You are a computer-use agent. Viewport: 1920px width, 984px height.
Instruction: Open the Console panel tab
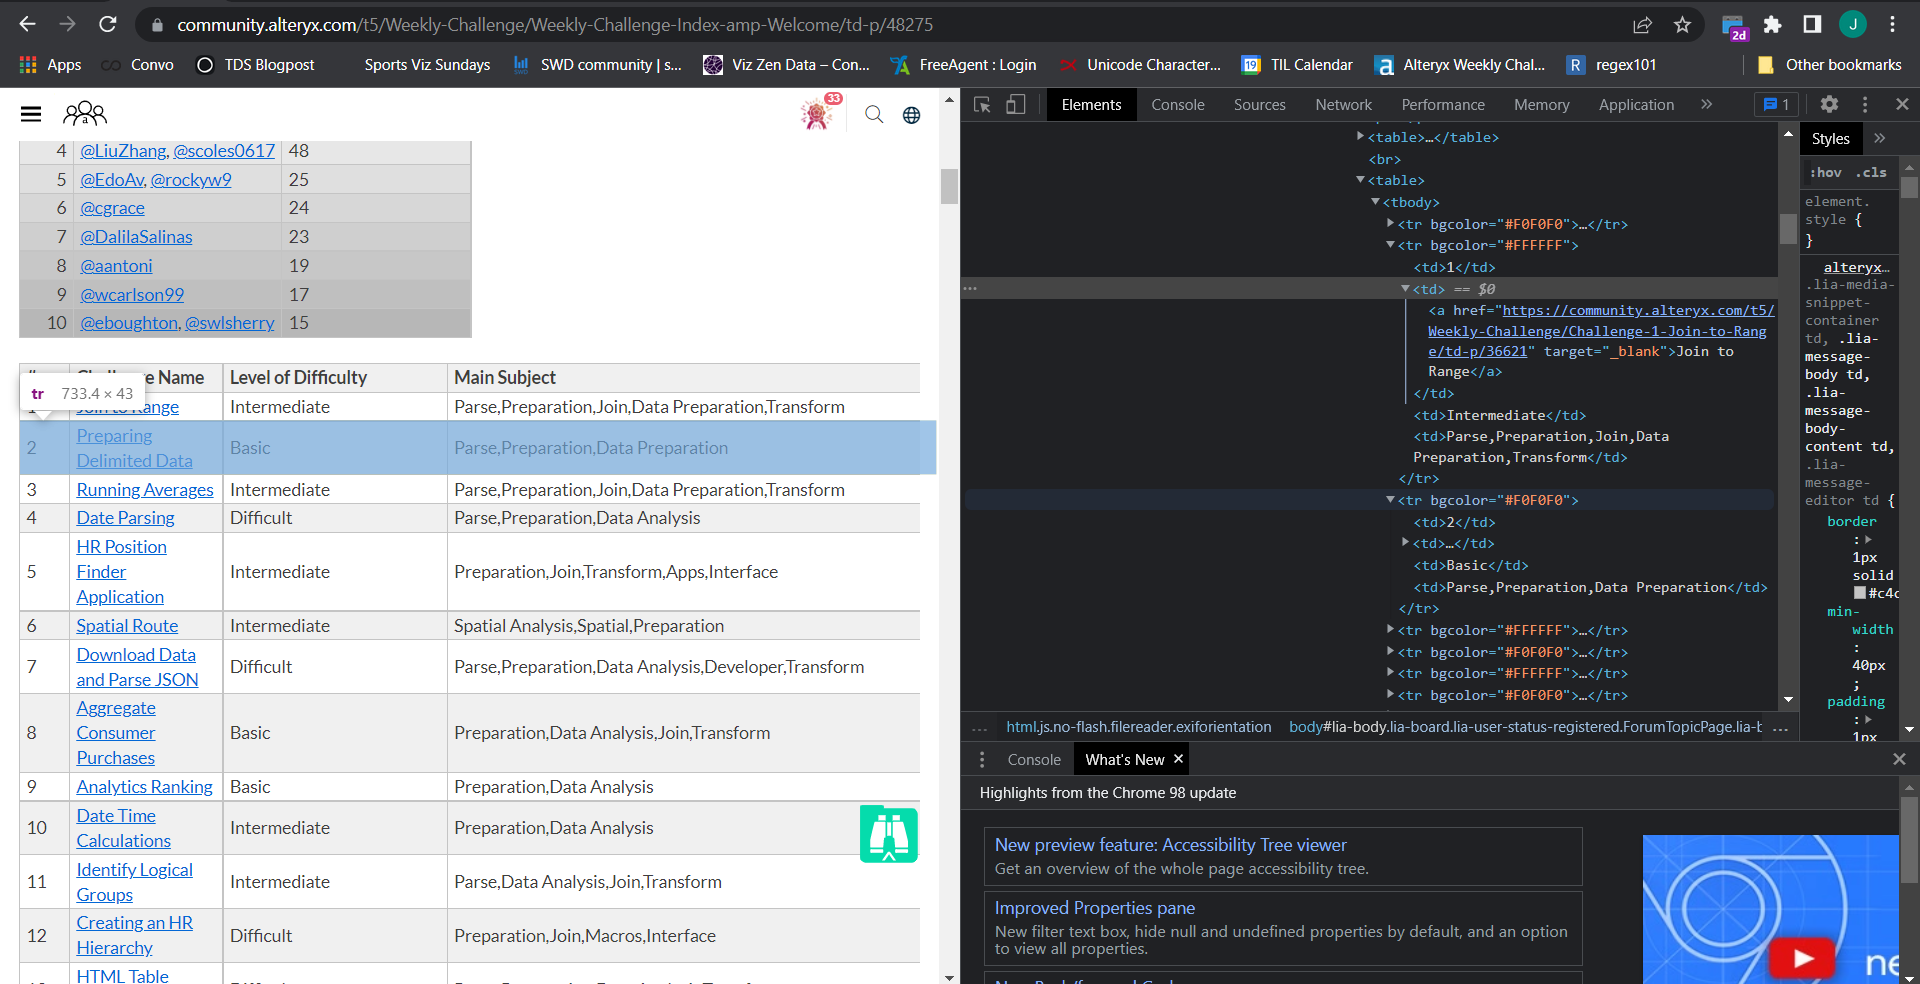click(1177, 105)
